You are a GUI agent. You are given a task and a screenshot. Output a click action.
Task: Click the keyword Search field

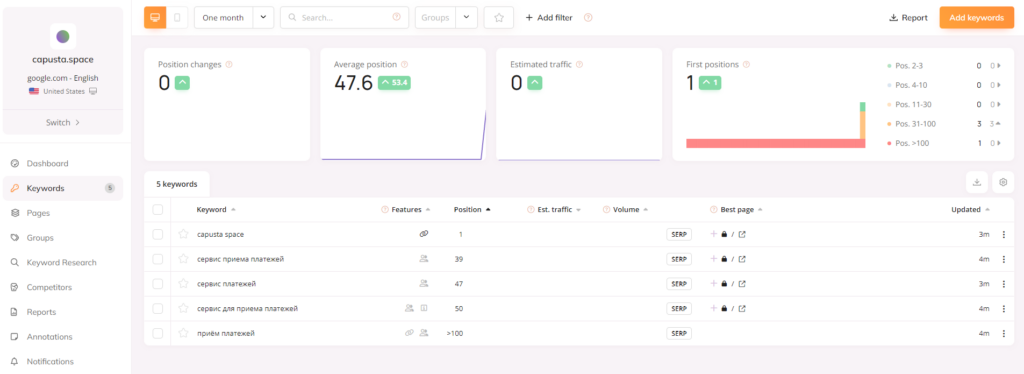click(x=344, y=18)
